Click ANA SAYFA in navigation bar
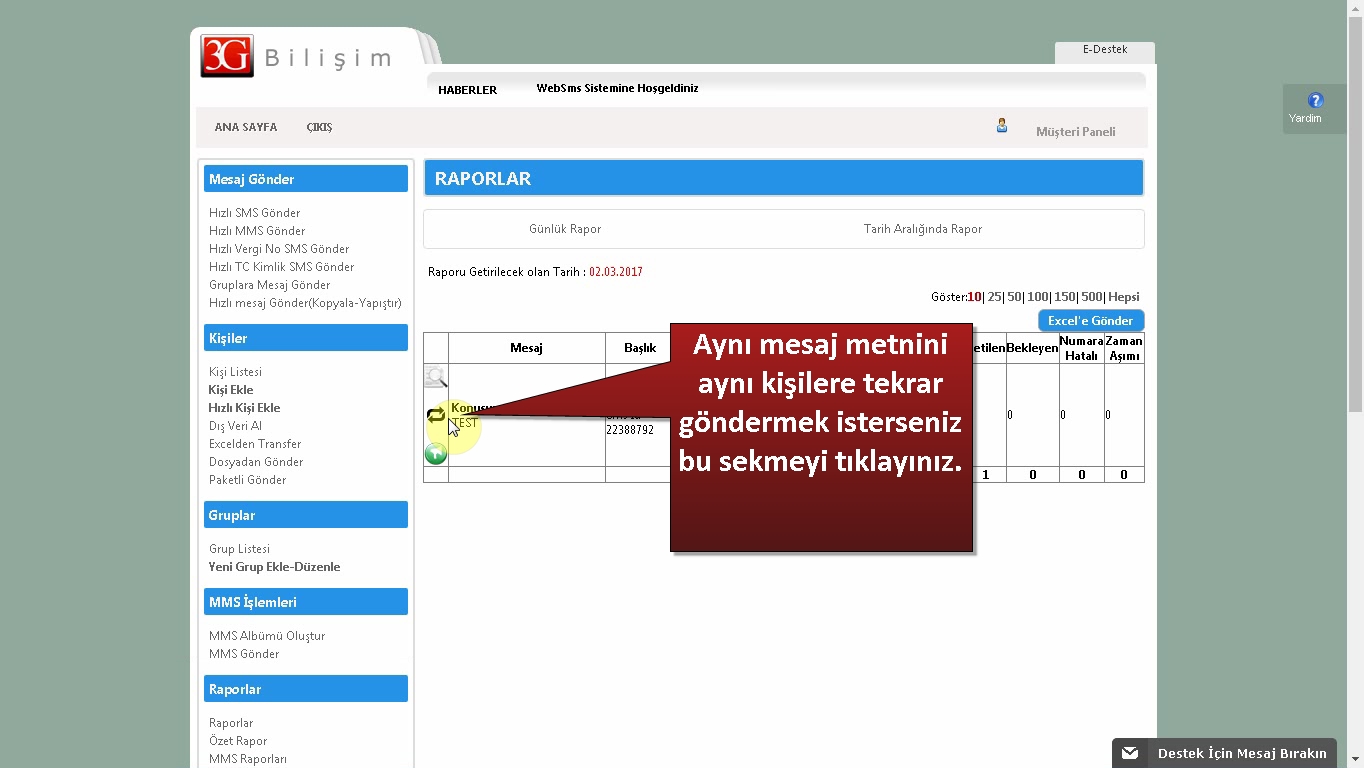 tap(245, 128)
